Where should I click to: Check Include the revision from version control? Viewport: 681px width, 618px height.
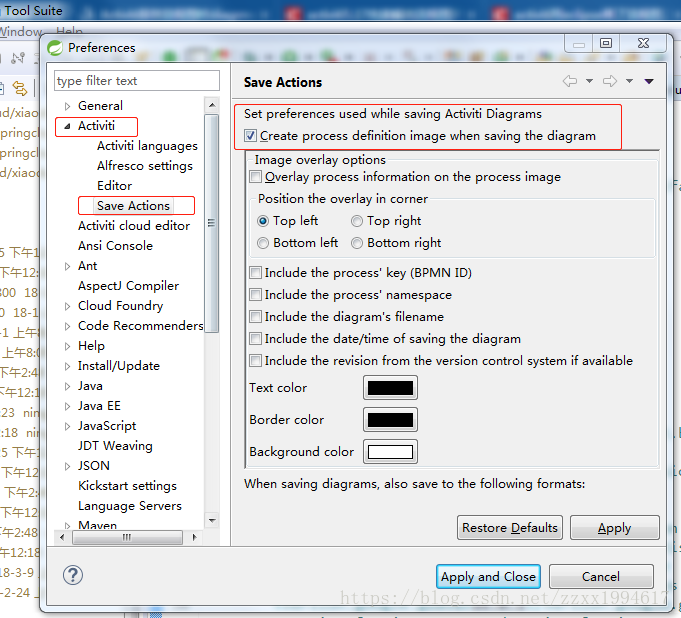click(255, 360)
